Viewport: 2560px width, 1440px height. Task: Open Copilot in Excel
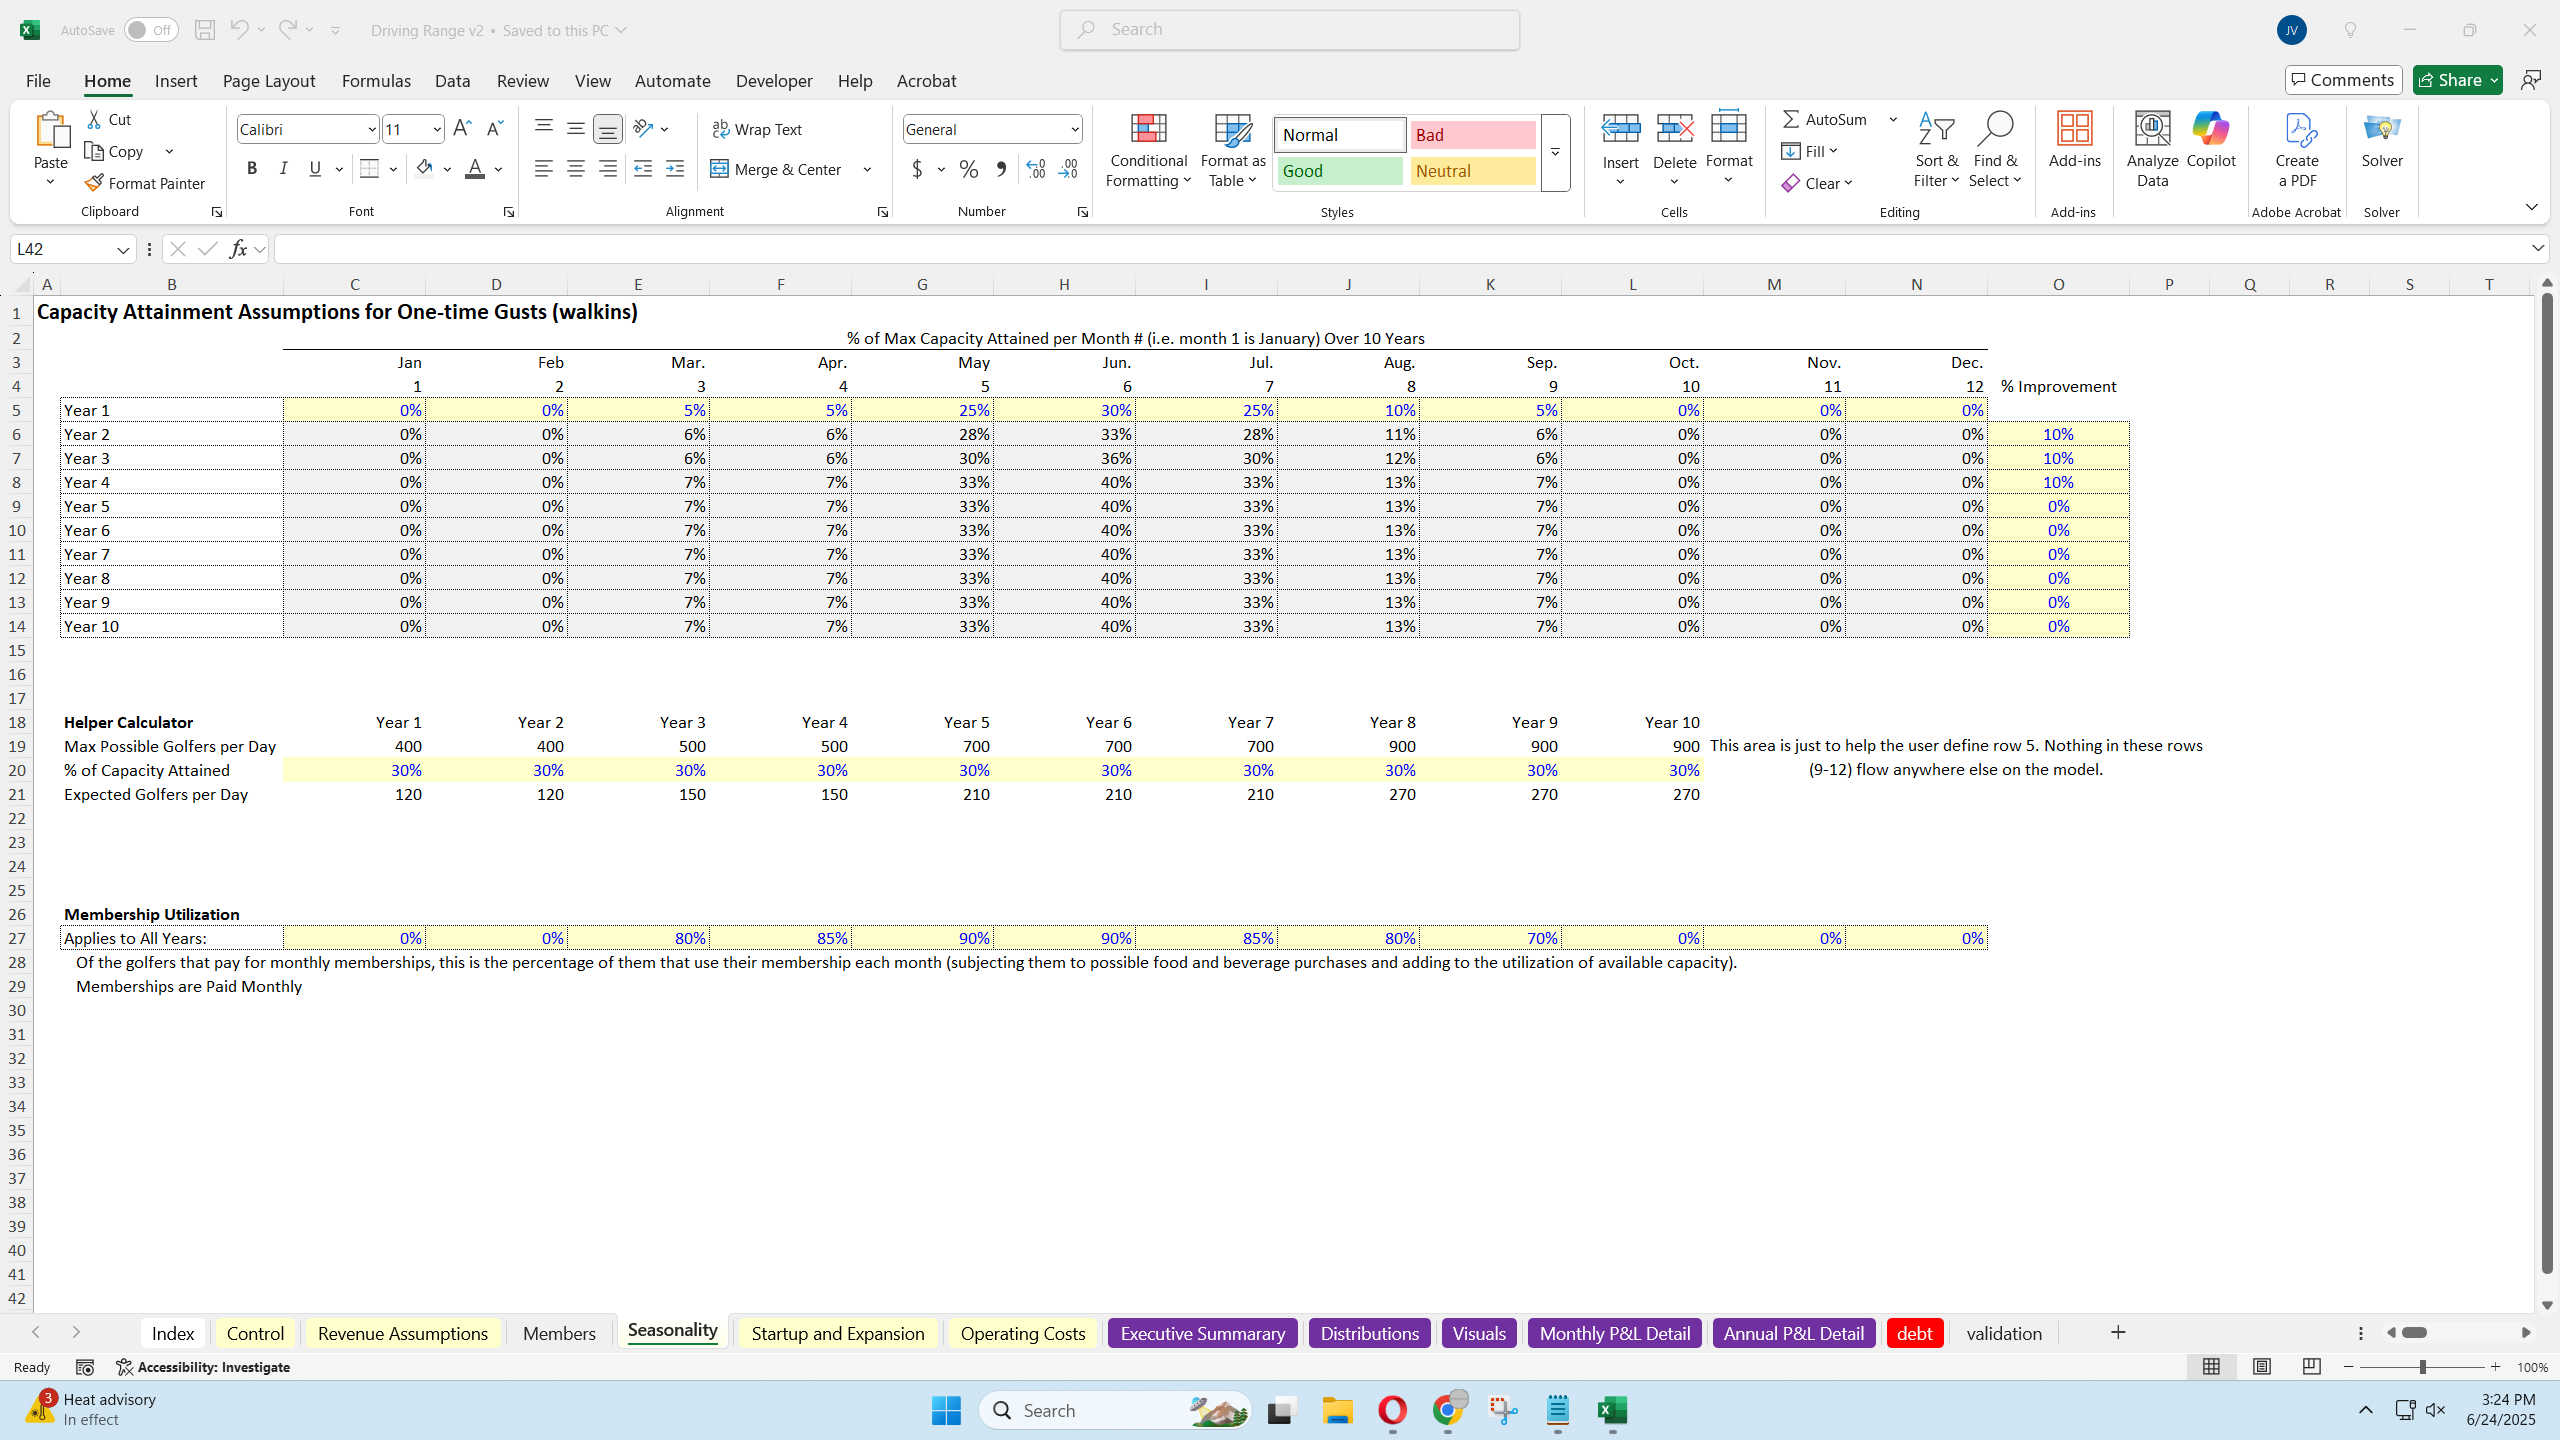pyautogui.click(x=2210, y=140)
